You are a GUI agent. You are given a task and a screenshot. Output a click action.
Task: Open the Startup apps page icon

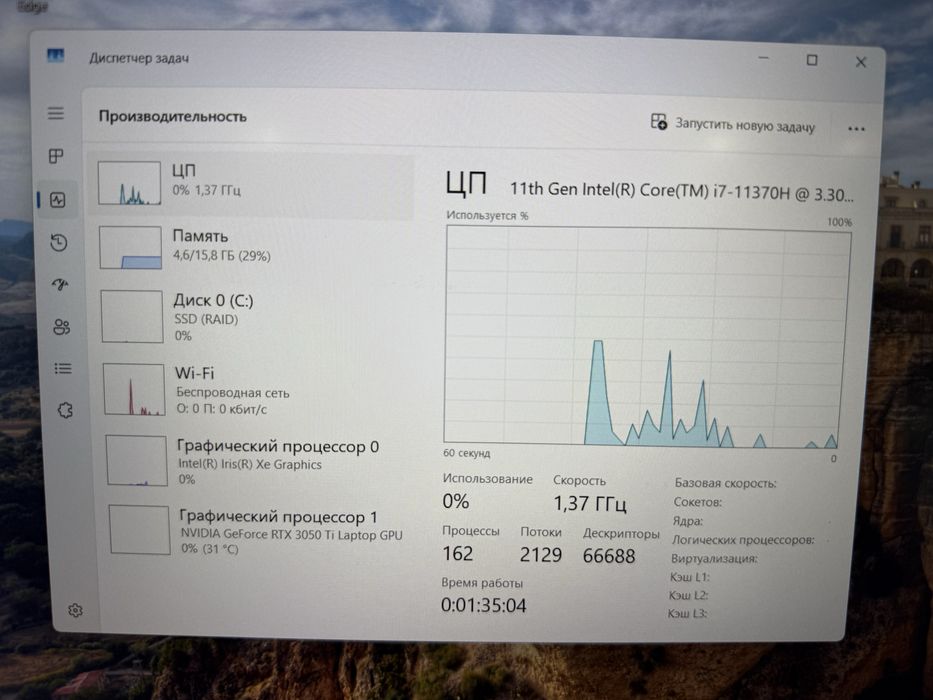coord(60,285)
